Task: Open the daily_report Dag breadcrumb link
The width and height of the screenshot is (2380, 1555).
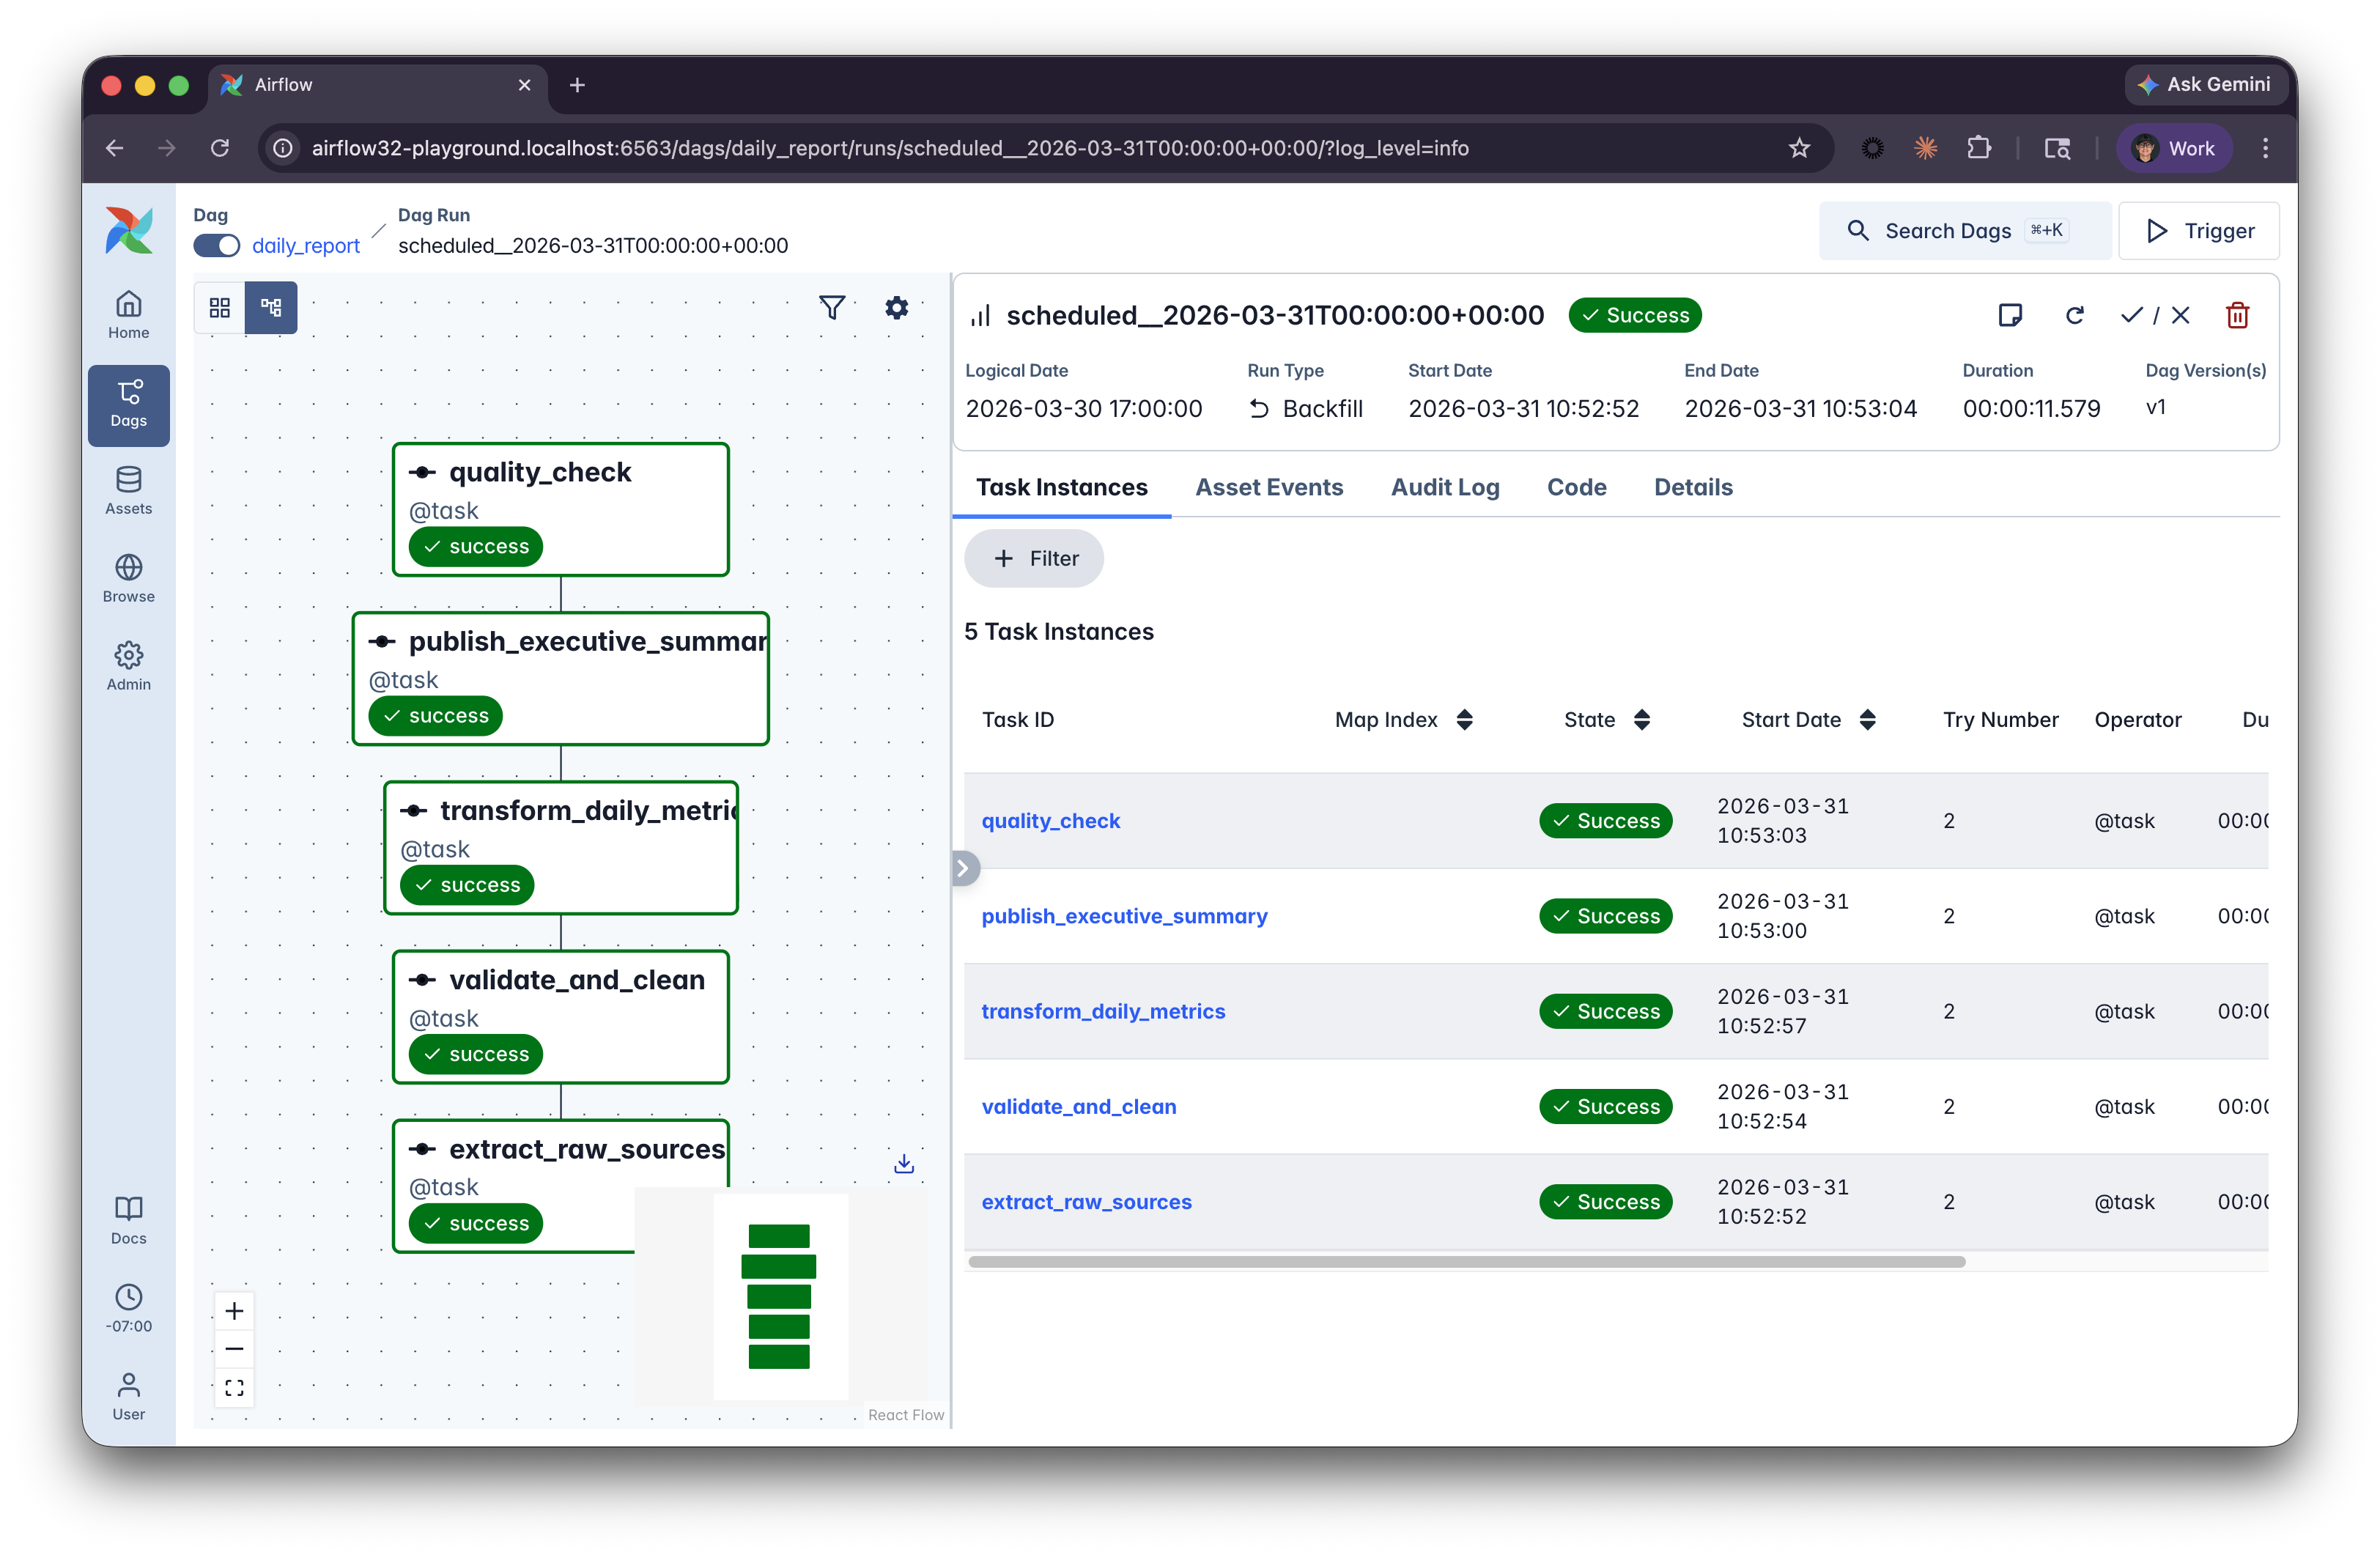Action: pyautogui.click(x=305, y=246)
